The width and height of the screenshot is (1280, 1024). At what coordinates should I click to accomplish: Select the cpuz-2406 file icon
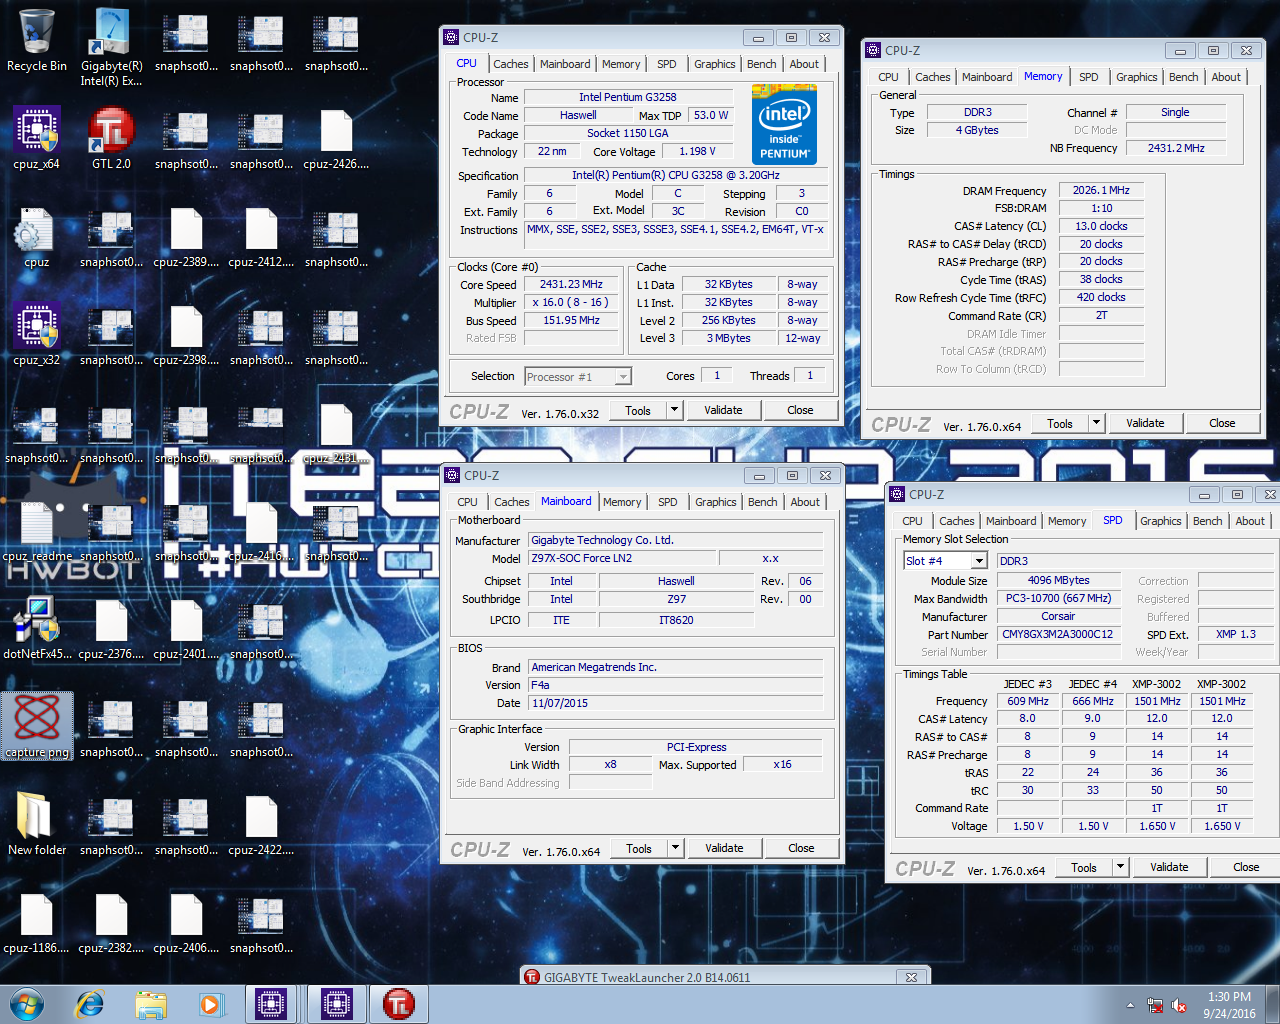[186, 922]
